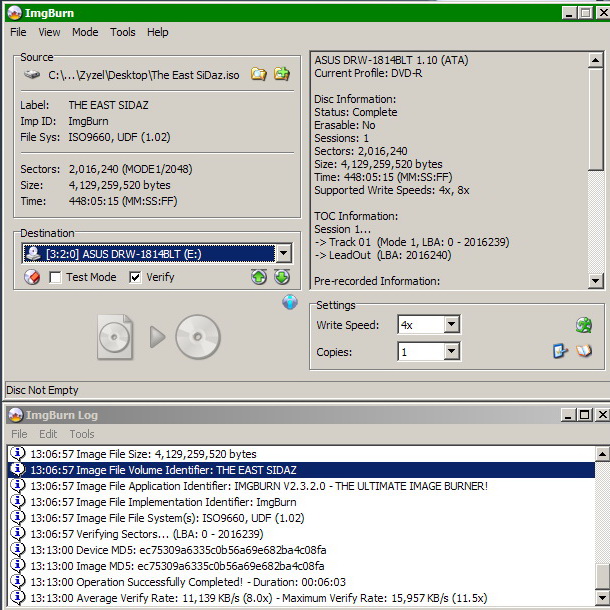The image size is (610, 610).
Task: Open the Mode menu
Action: (85, 32)
